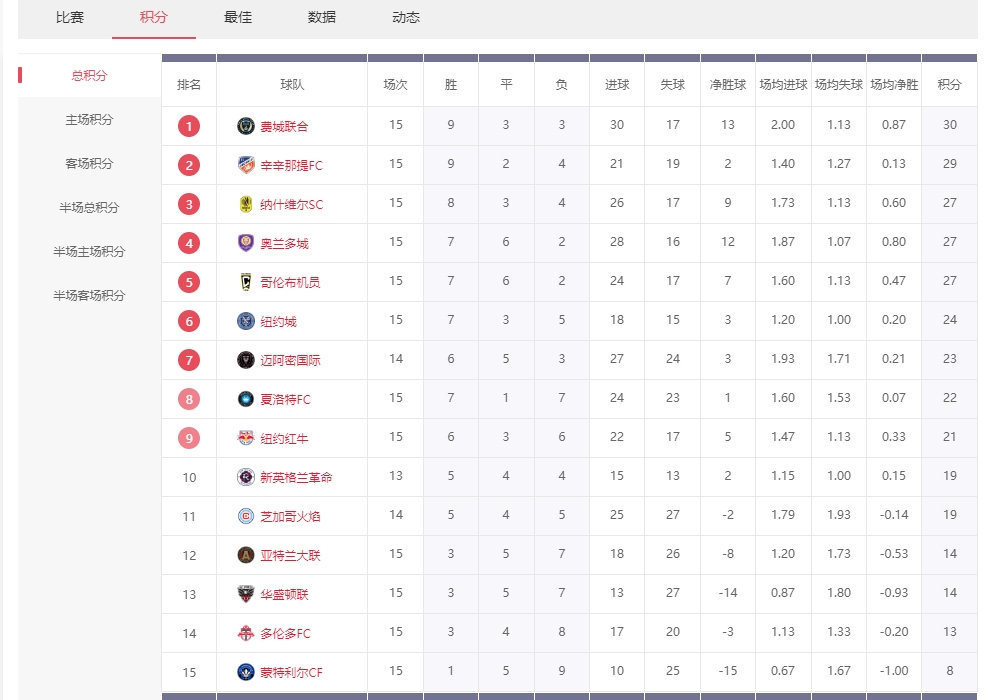Show 半场总积分 from the sidebar
This screenshot has height=700, width=987.
[89, 208]
